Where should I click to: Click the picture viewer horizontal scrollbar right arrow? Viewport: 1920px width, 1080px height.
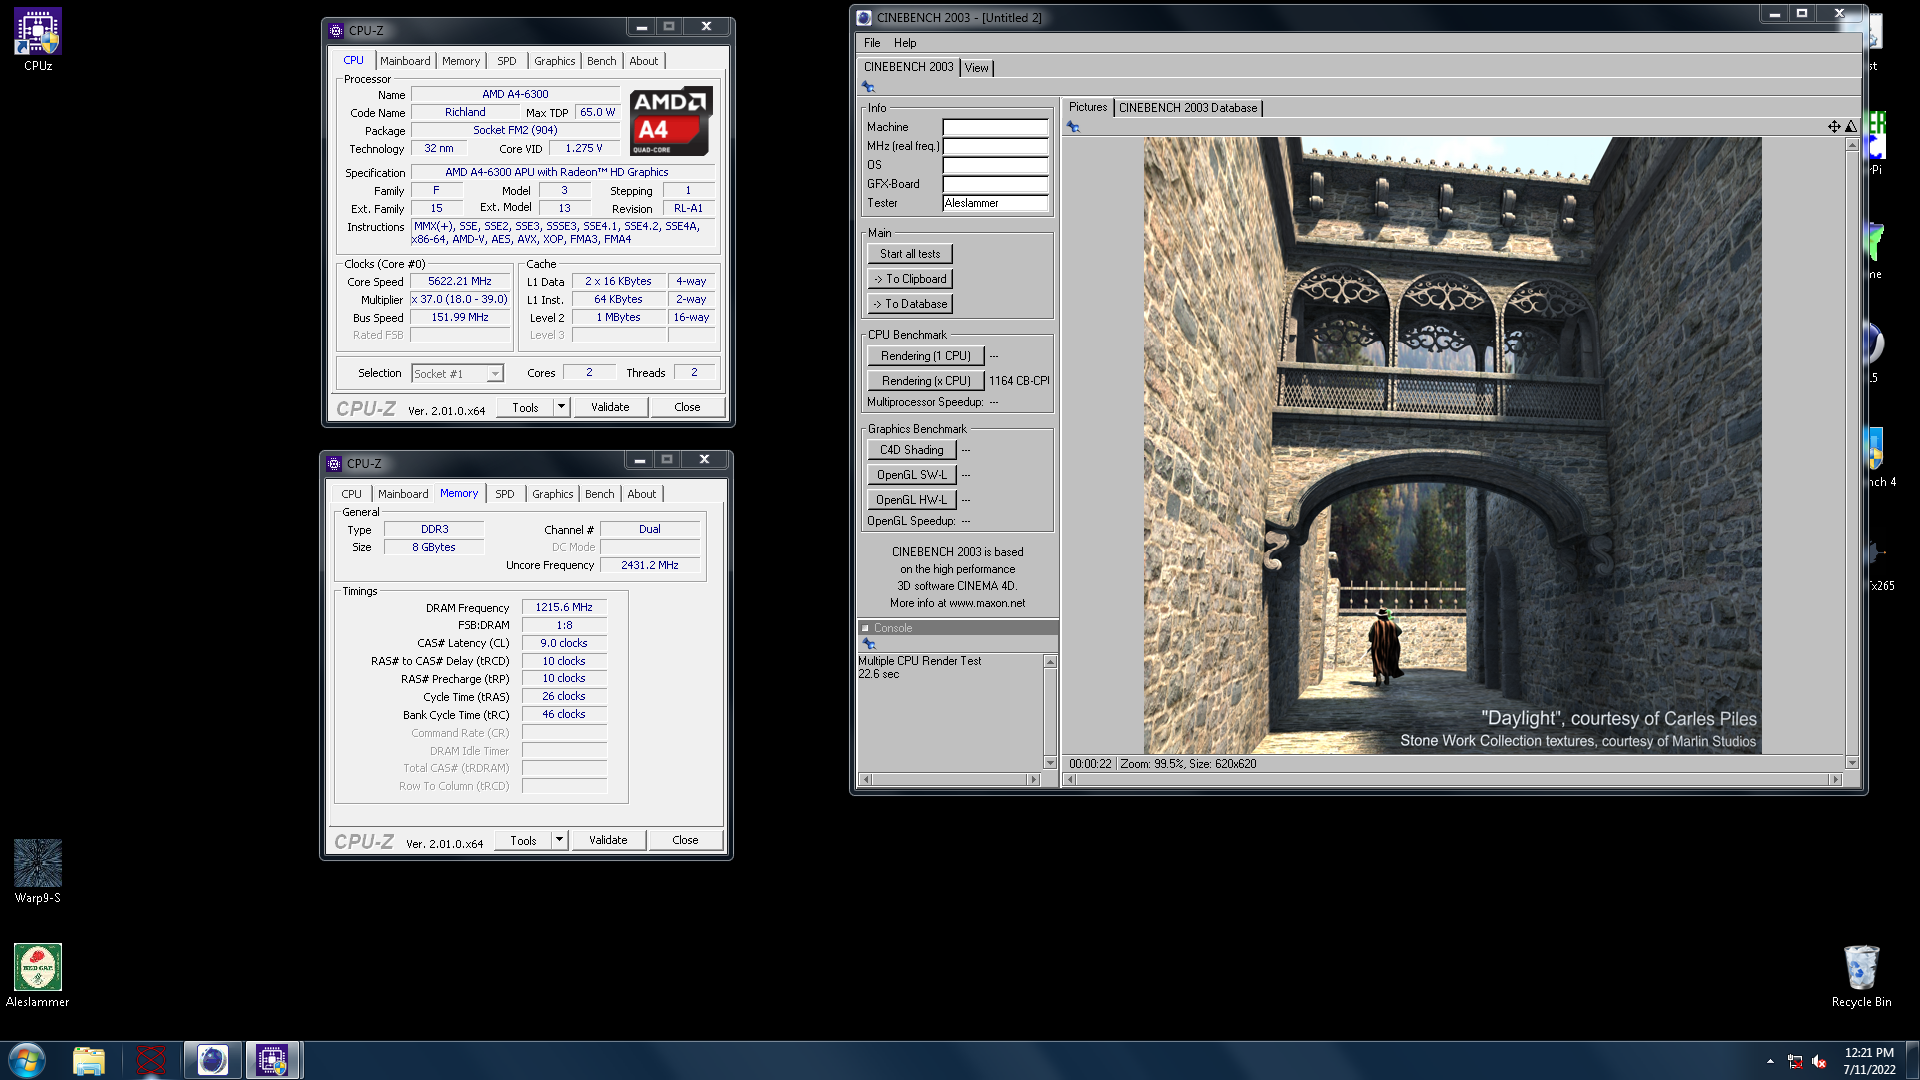pos(1835,780)
